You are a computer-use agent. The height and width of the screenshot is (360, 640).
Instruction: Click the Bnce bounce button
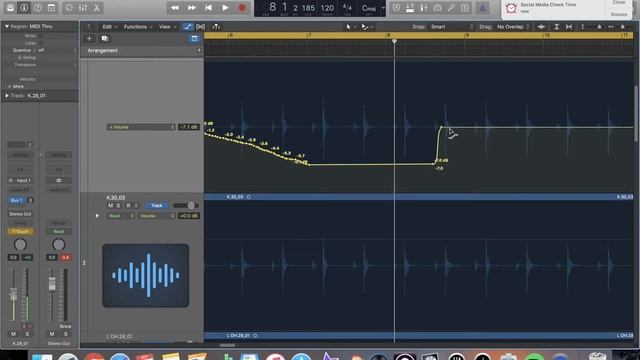click(65, 326)
